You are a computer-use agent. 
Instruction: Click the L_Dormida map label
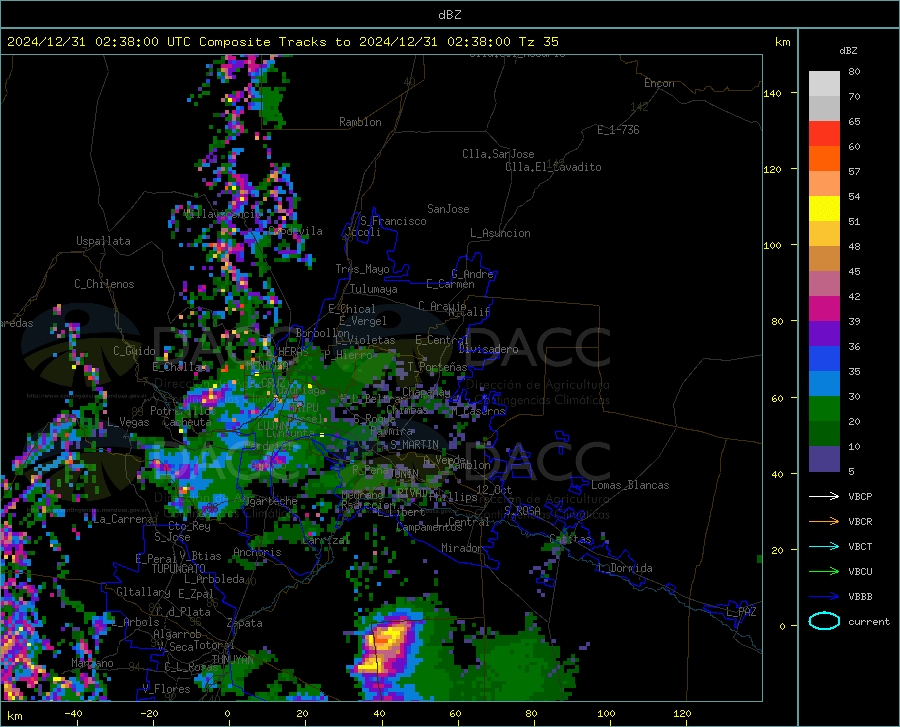coord(625,568)
